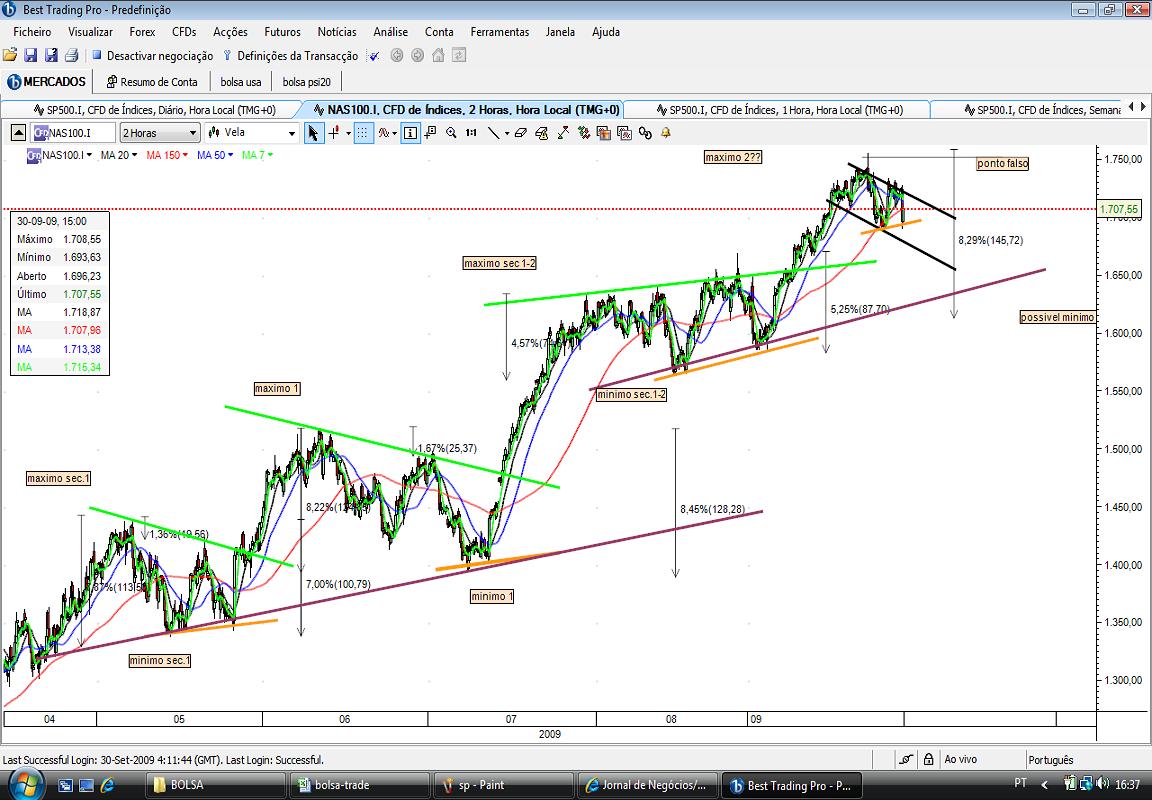Open the Vela chart type dropdown
The width and height of the screenshot is (1152, 800).
point(252,133)
